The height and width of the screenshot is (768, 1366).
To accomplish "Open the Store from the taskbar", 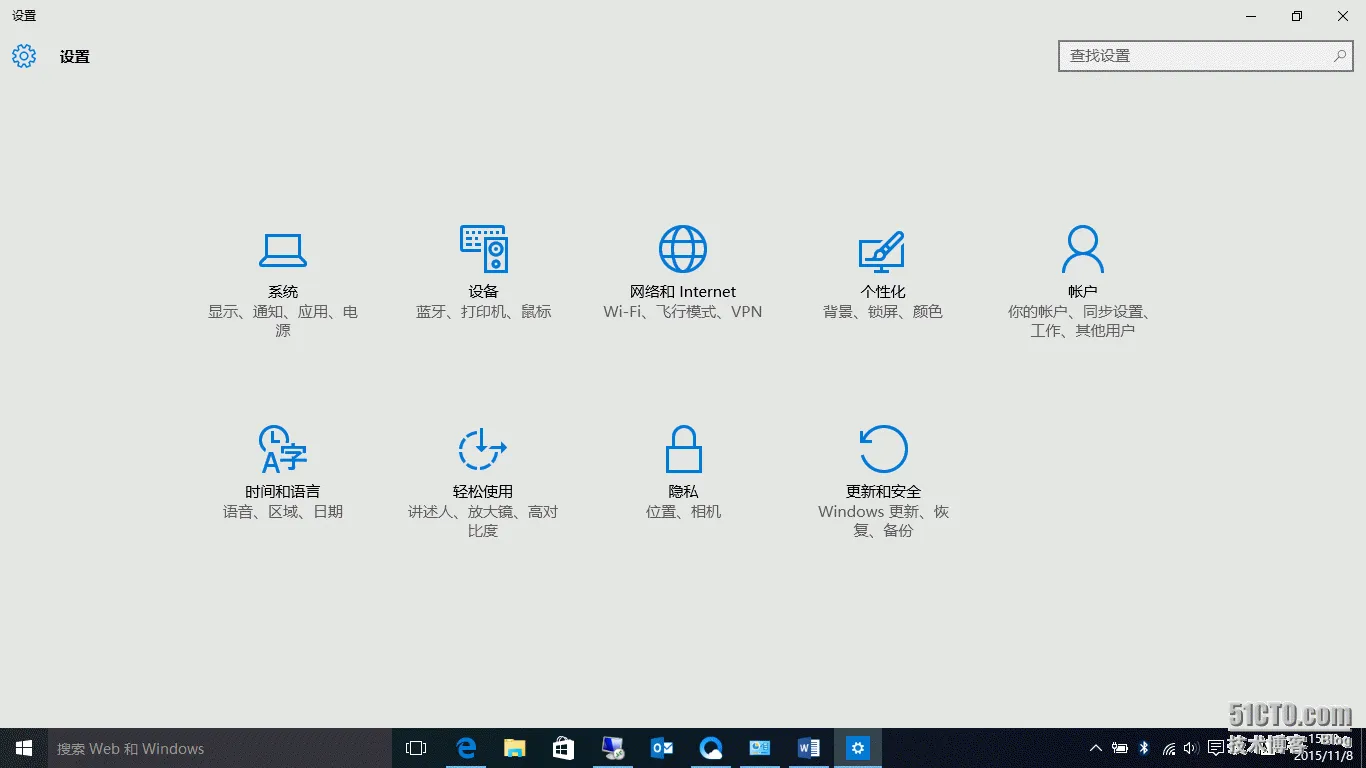I will point(563,748).
